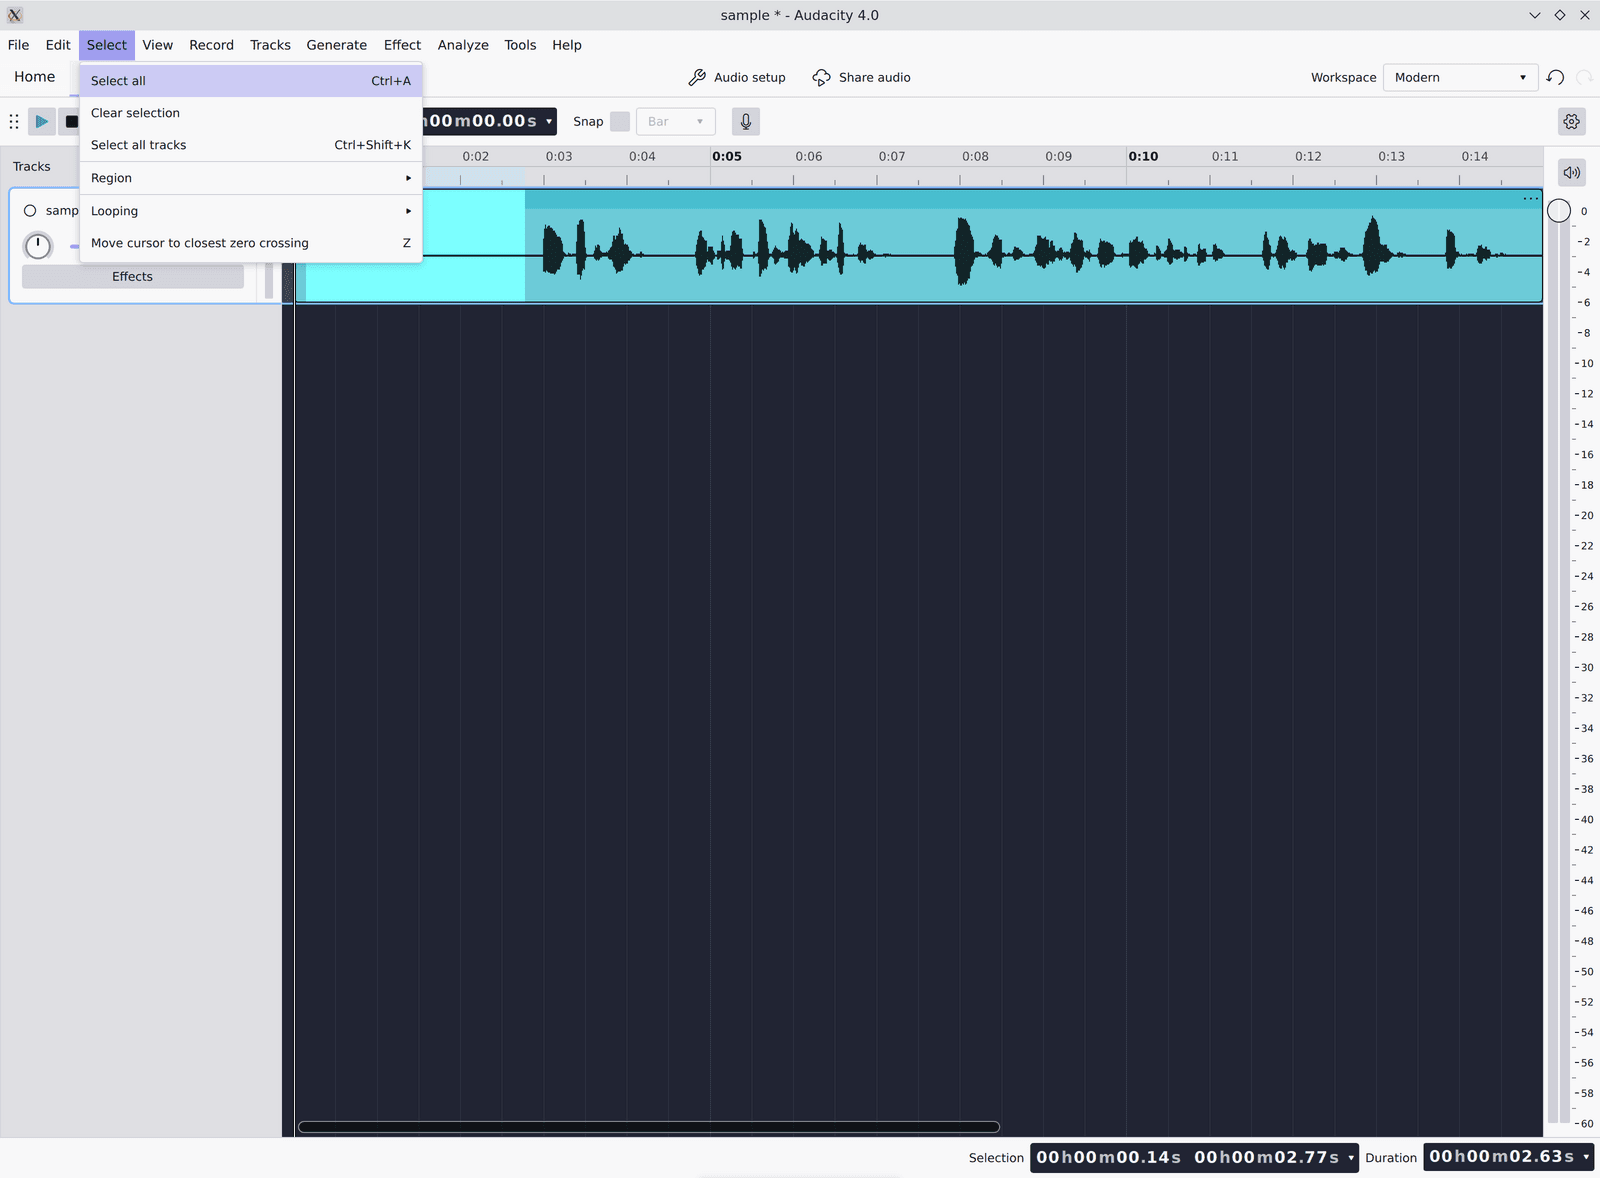Open the Selection time format dropdown arrow
Viewport: 1600px width, 1178px height.
[1351, 1158]
